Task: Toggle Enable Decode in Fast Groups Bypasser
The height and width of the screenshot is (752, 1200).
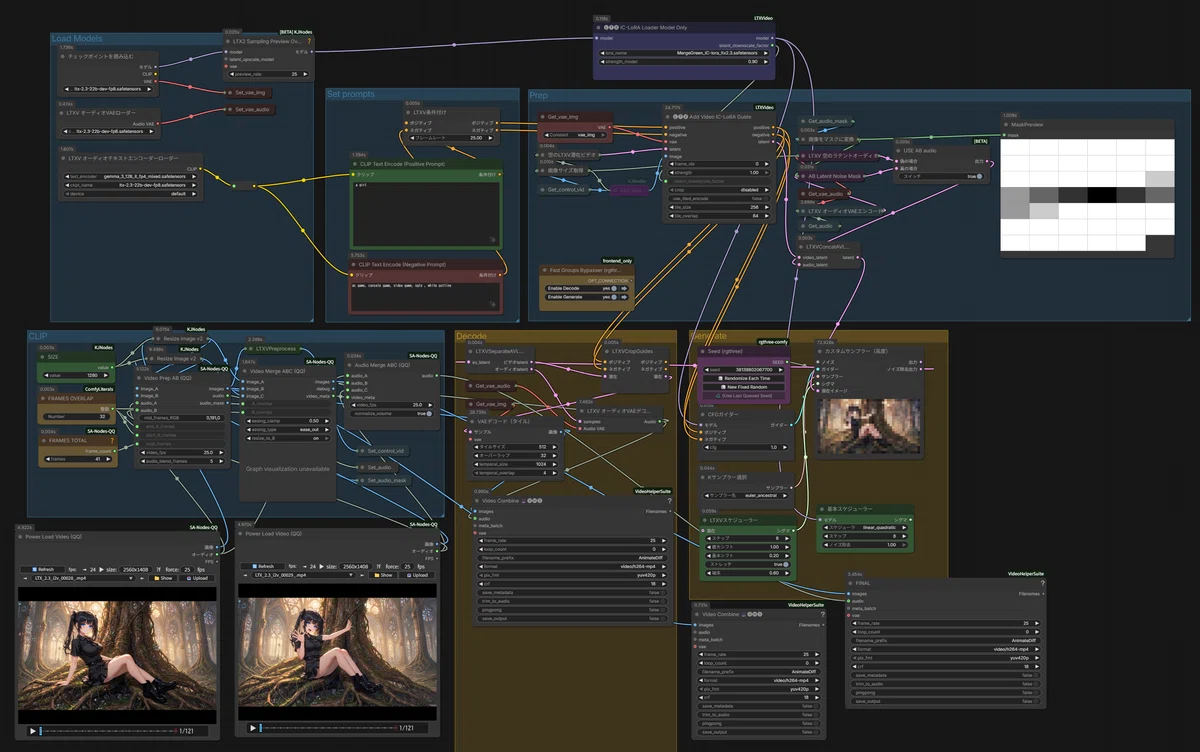Action: tap(588, 288)
